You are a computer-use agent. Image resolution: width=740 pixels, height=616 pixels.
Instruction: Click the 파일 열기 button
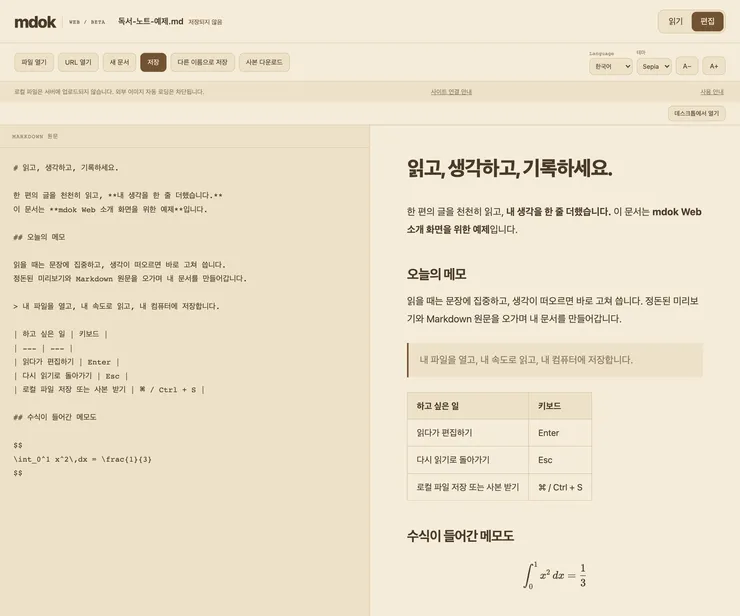point(34,62)
